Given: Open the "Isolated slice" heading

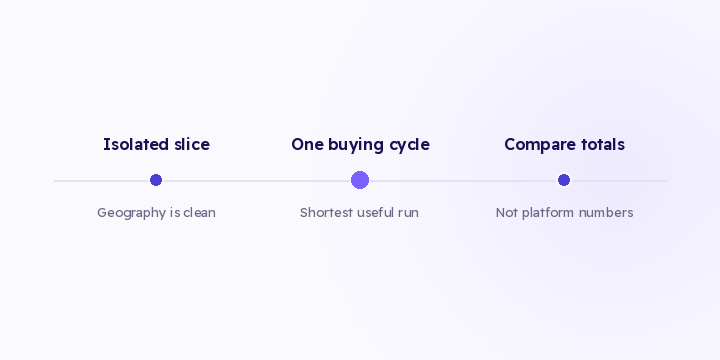Looking at the screenshot, I should [156, 144].
